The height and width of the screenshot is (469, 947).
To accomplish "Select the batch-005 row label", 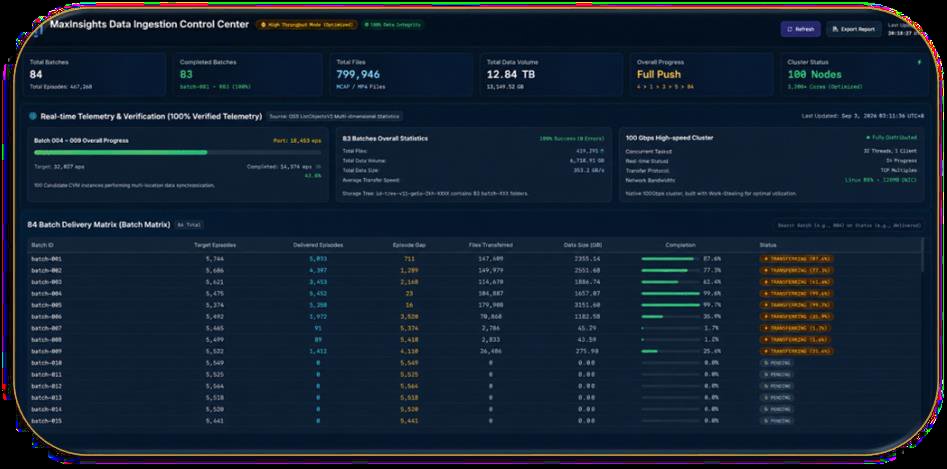I will (x=47, y=305).
